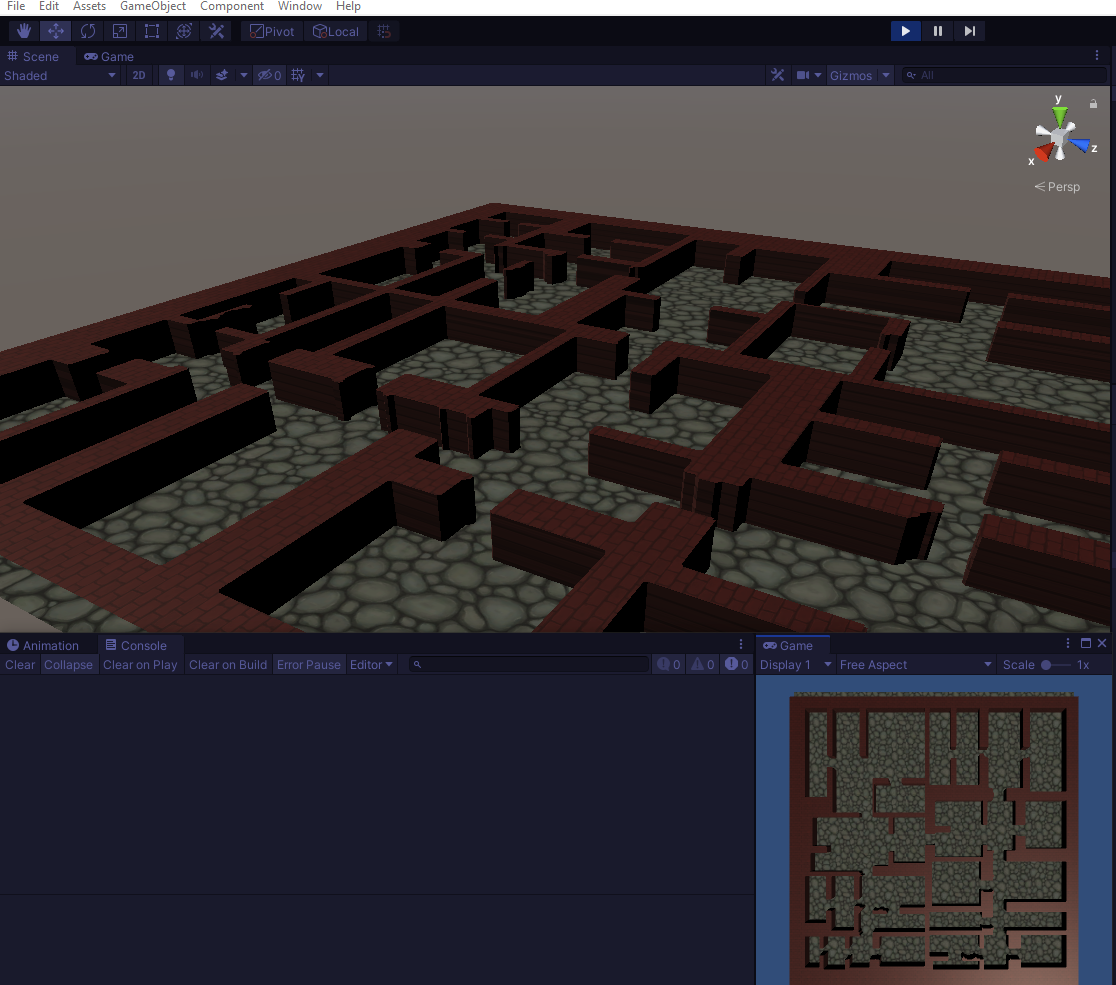Open the Console panel options menu
The width and height of the screenshot is (1116, 985).
(x=741, y=644)
